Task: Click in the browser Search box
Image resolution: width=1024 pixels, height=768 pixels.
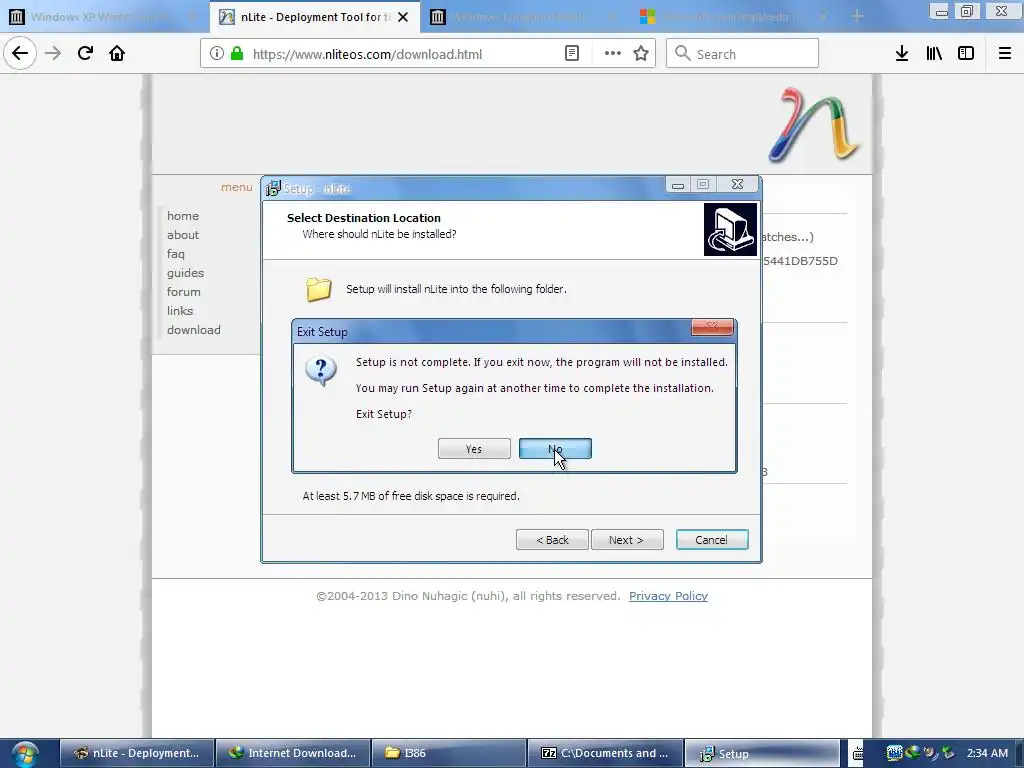Action: point(743,54)
